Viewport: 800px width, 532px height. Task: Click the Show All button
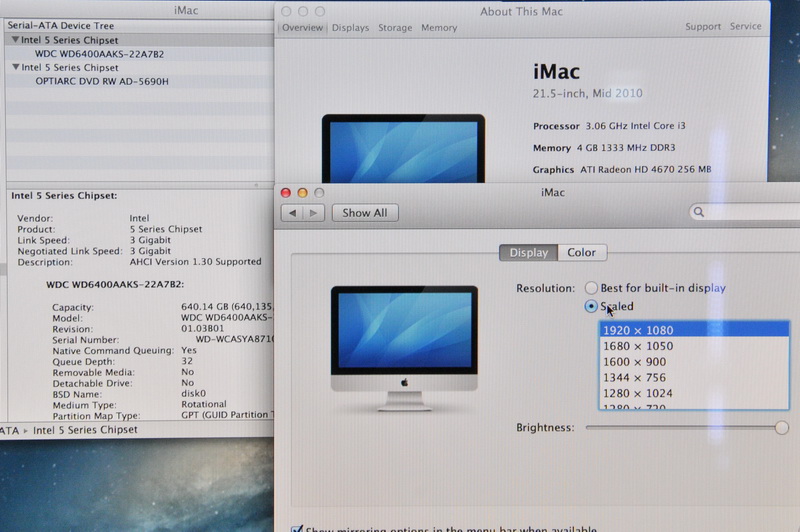tap(365, 213)
